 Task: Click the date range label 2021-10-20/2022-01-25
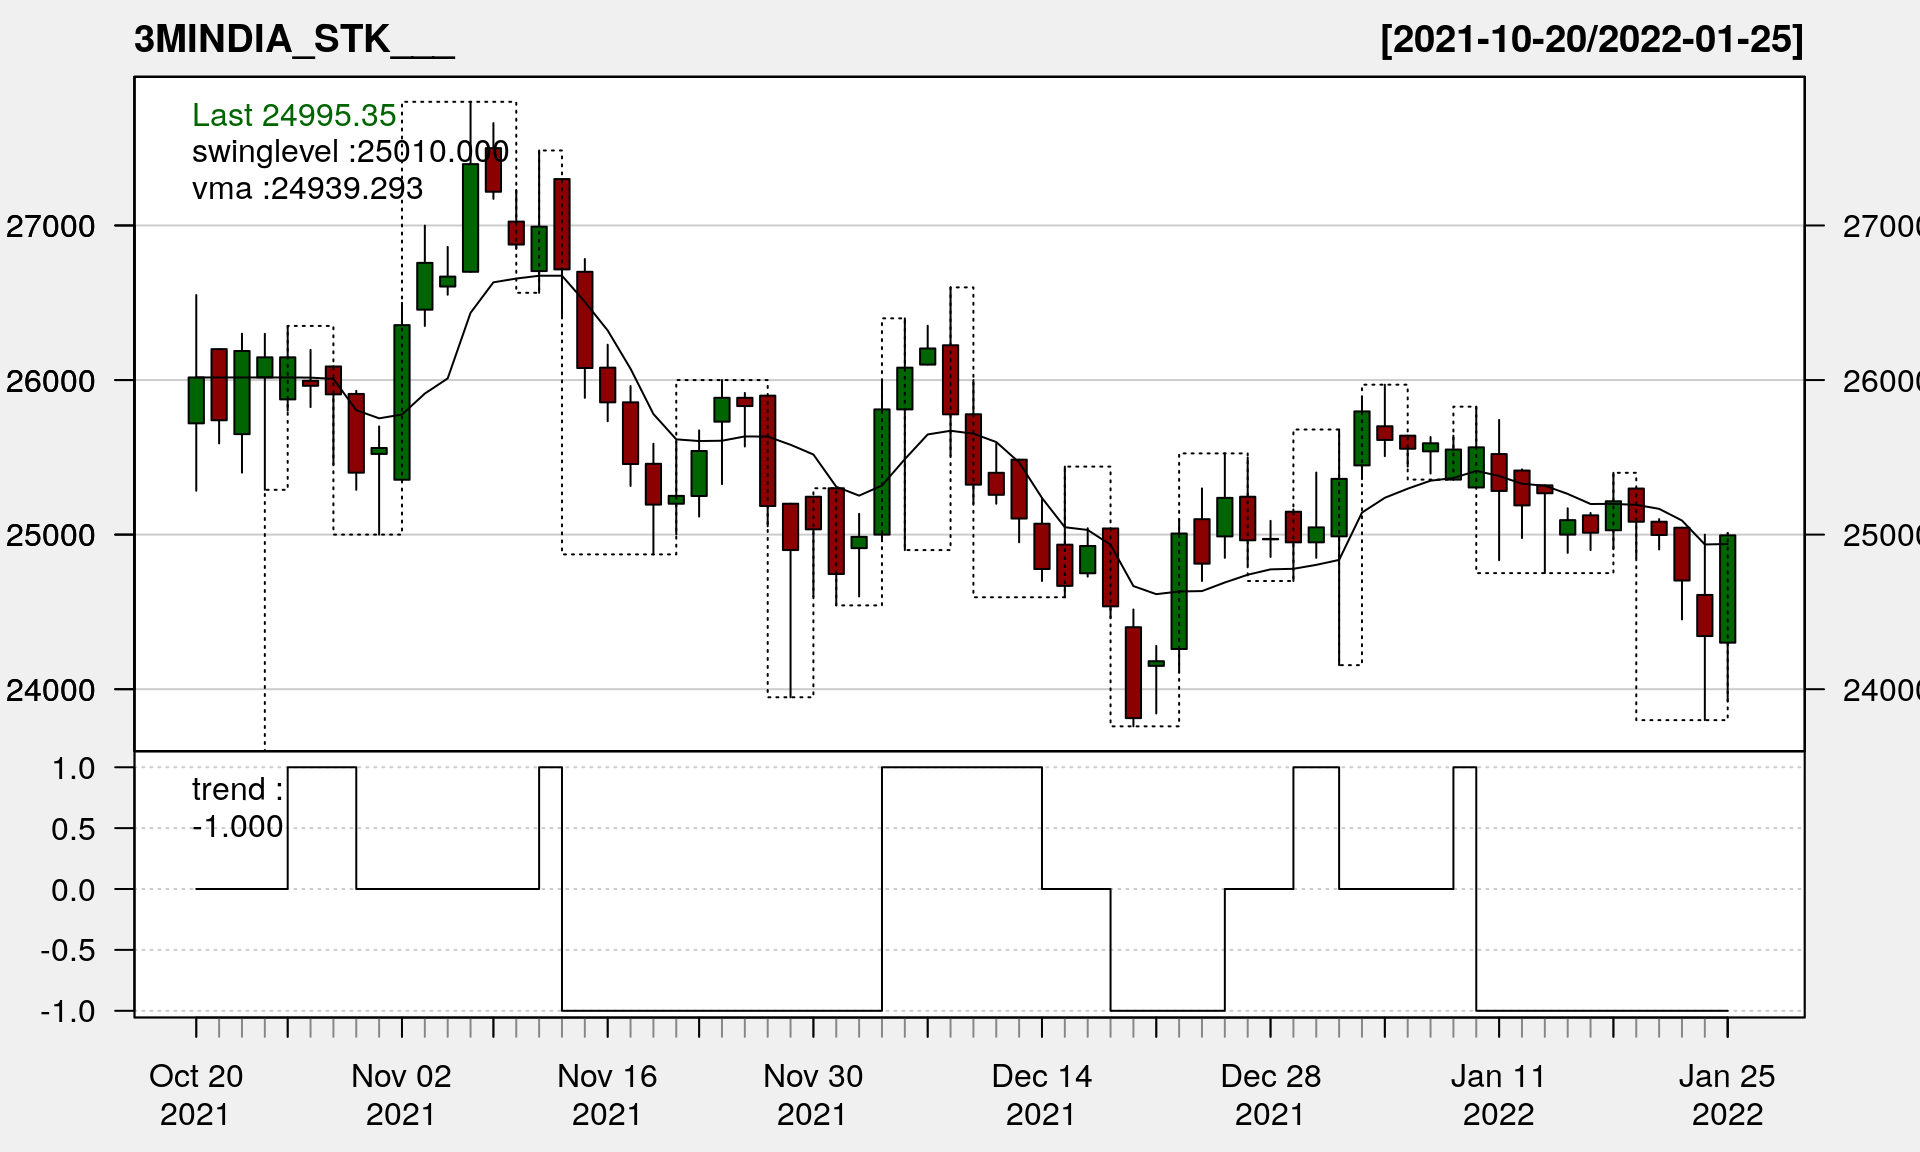pos(1590,40)
